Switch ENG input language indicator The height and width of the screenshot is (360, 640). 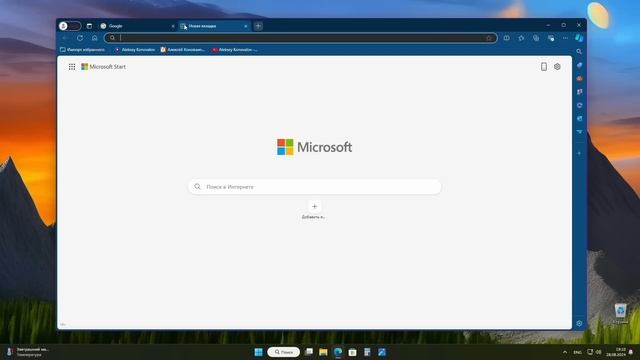[578, 352]
